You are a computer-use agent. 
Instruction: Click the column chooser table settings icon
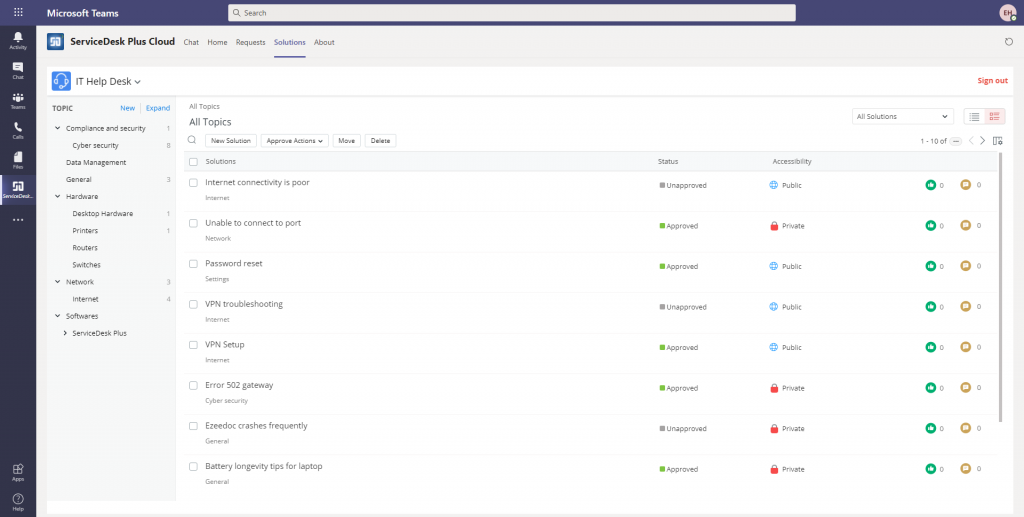pos(997,141)
